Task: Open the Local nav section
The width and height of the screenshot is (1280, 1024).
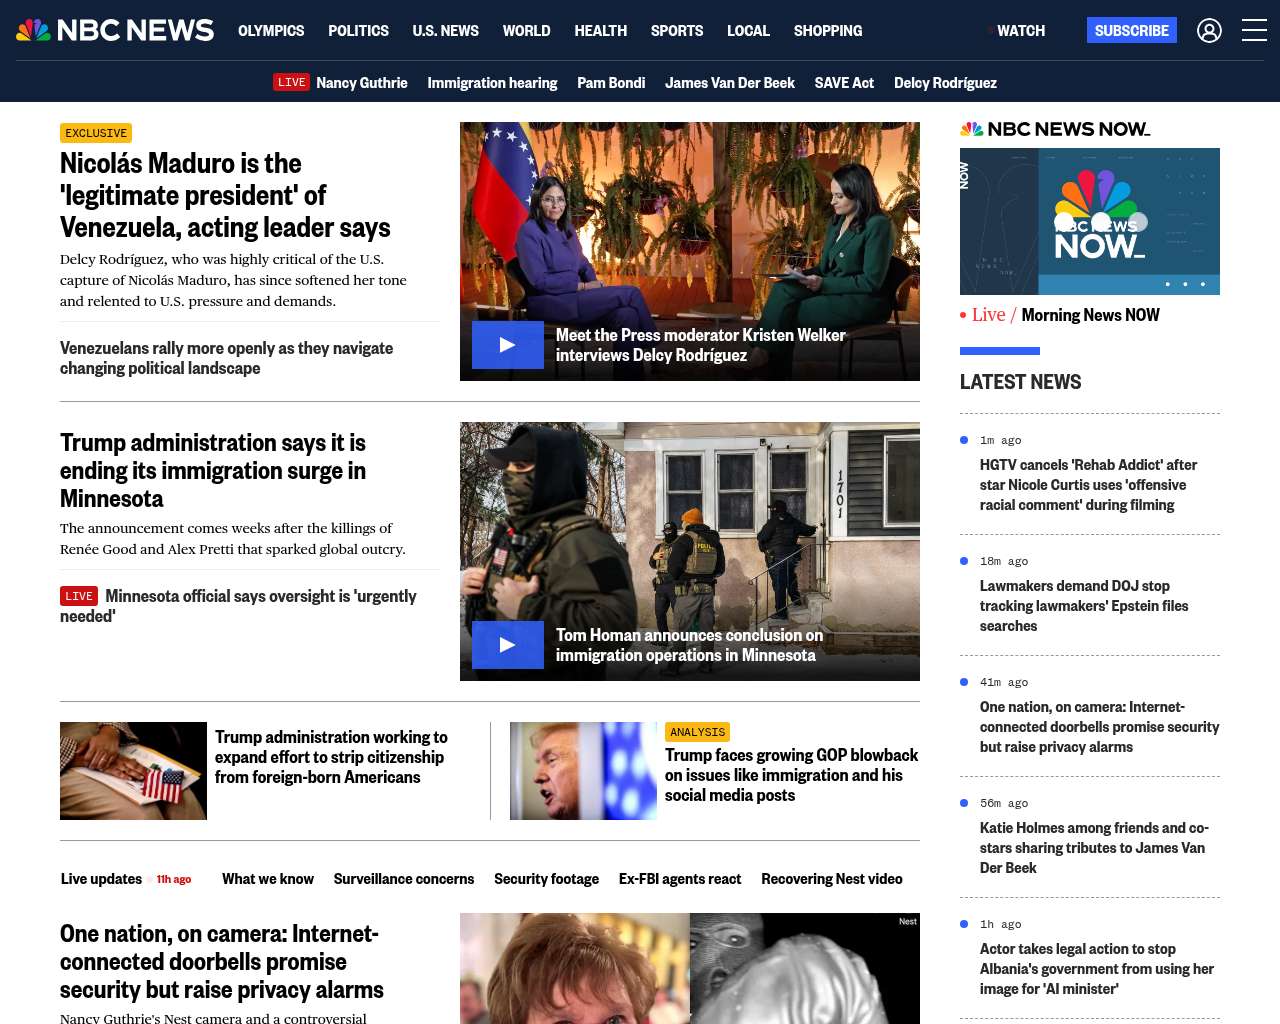Action: [748, 31]
